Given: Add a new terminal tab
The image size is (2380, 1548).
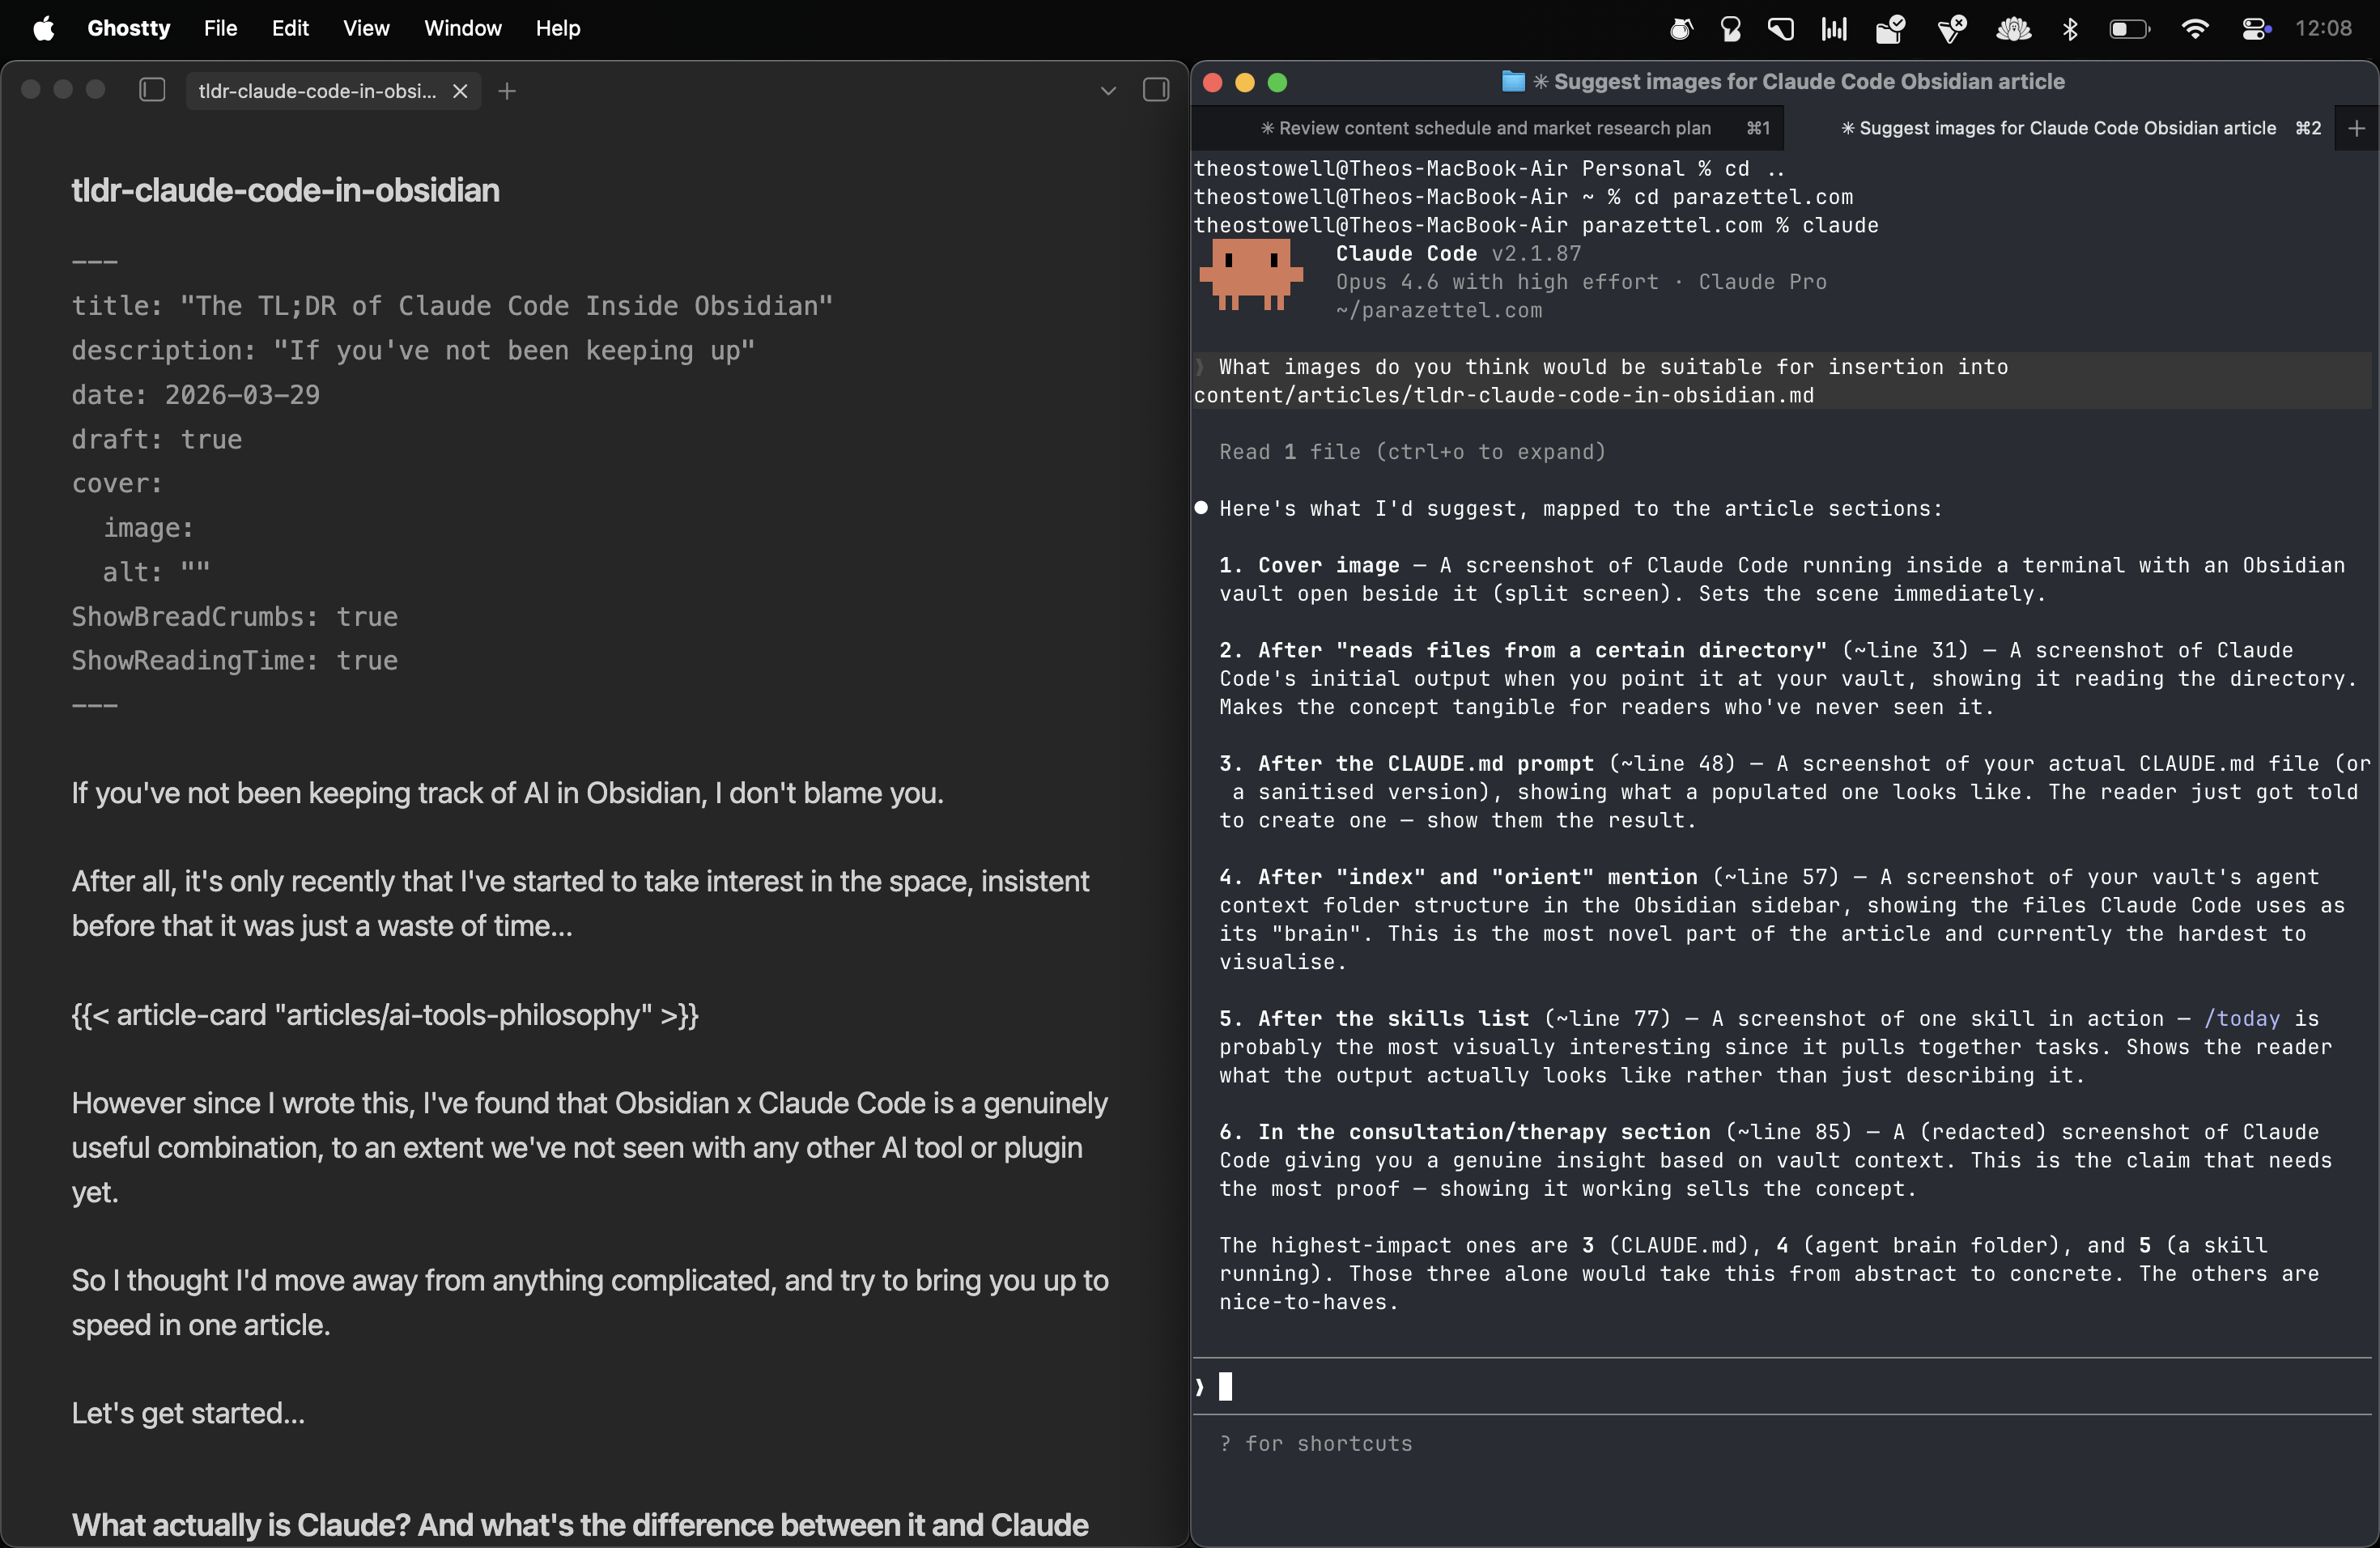Looking at the screenshot, I should (2356, 128).
